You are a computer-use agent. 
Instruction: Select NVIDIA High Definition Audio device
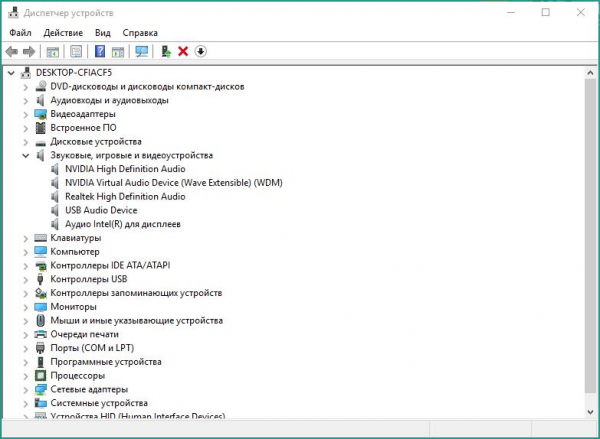[125, 169]
